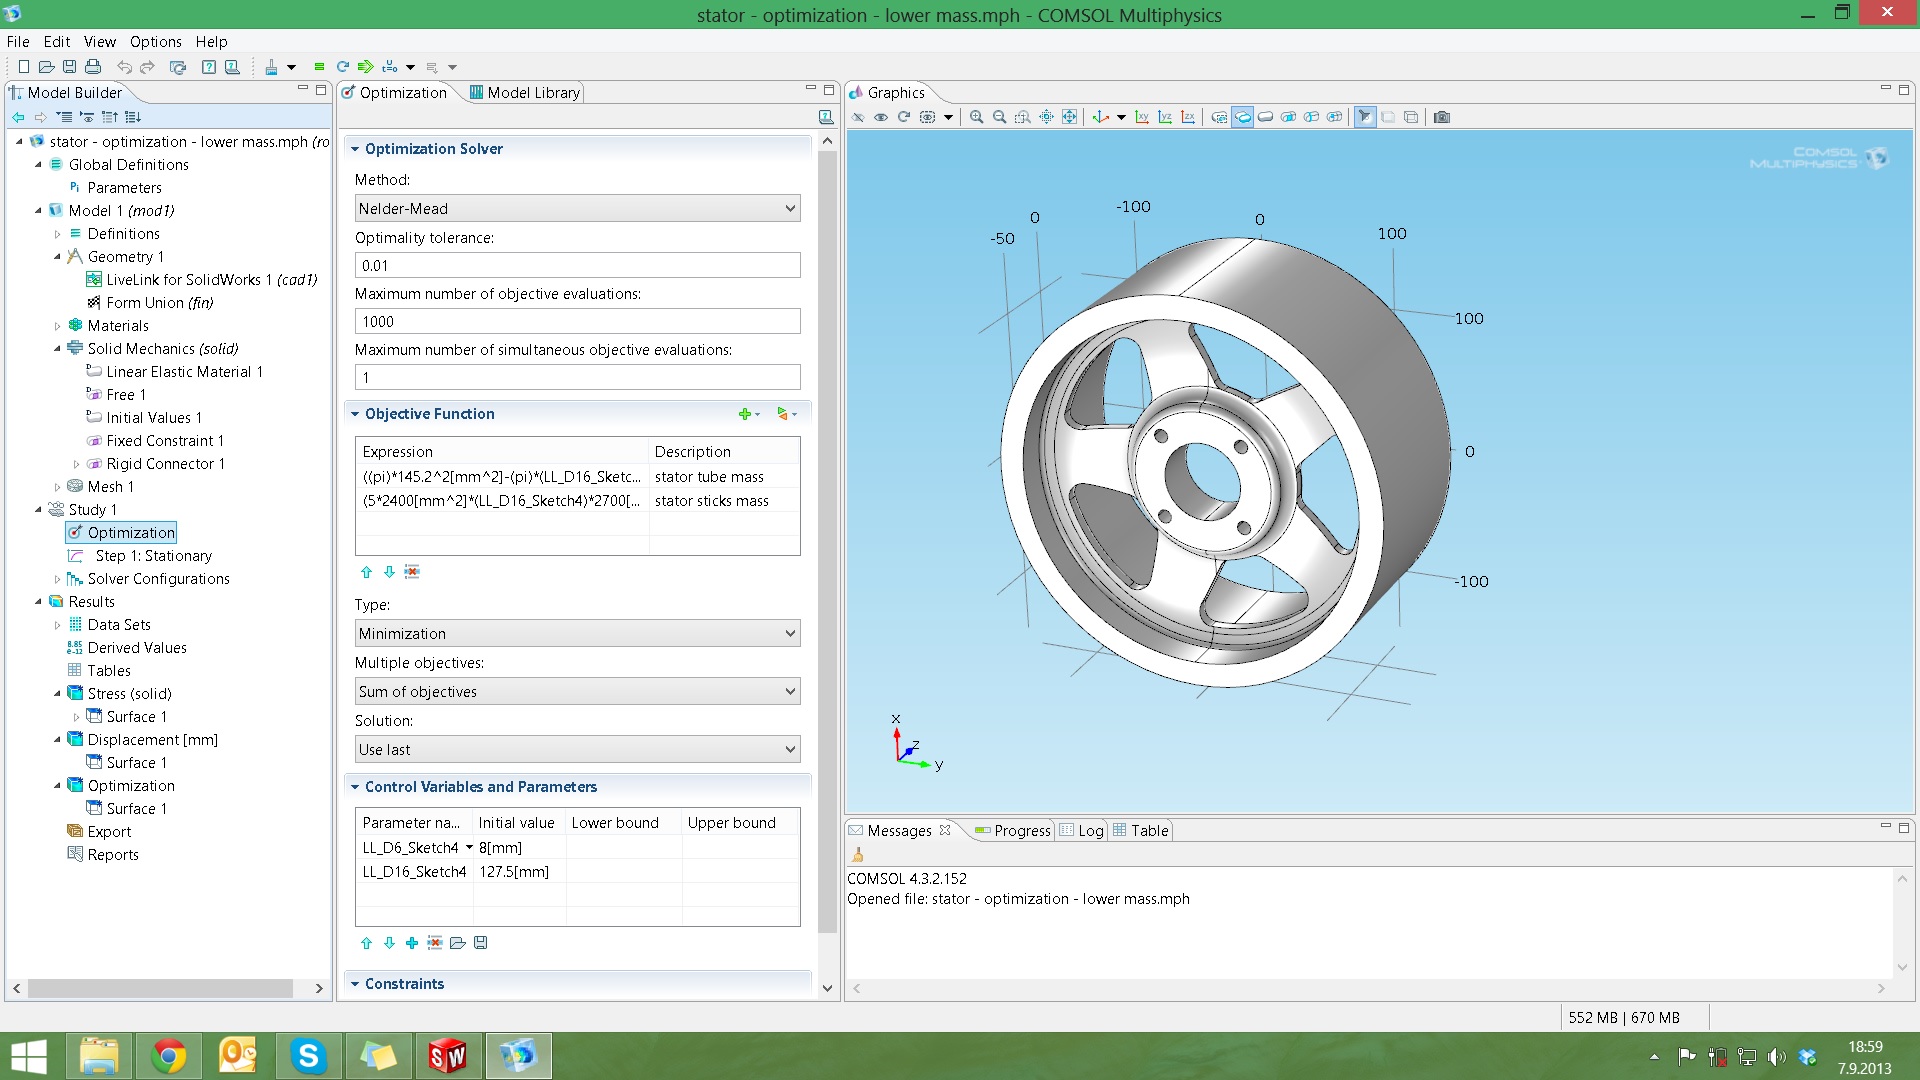
Task: Switch to the Model Library tab
Action: coord(524,92)
